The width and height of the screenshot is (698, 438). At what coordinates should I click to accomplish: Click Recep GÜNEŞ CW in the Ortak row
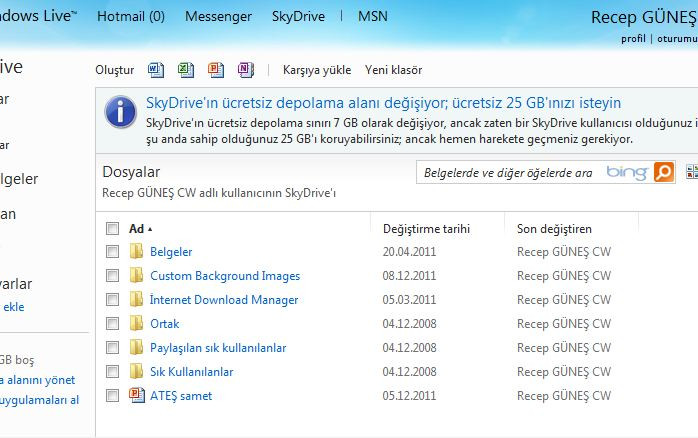click(564, 324)
